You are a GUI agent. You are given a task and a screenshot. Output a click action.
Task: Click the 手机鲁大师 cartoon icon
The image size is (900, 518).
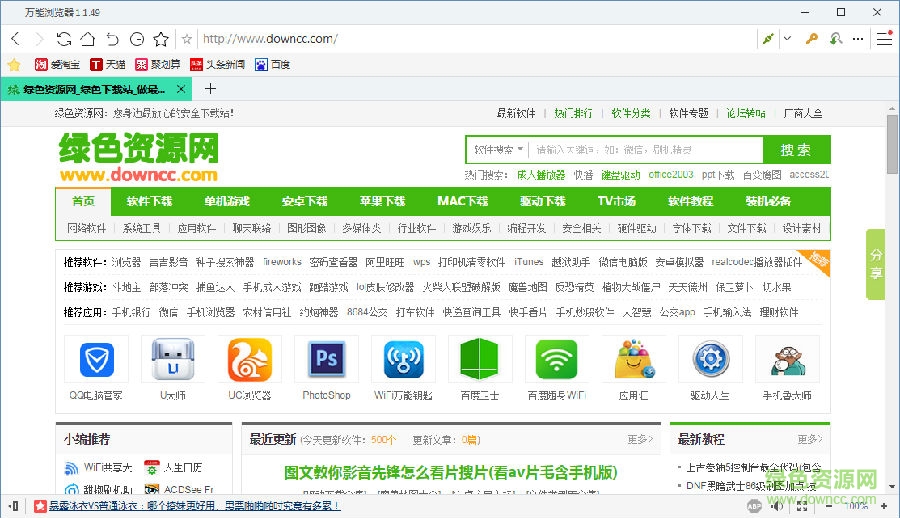coord(787,359)
